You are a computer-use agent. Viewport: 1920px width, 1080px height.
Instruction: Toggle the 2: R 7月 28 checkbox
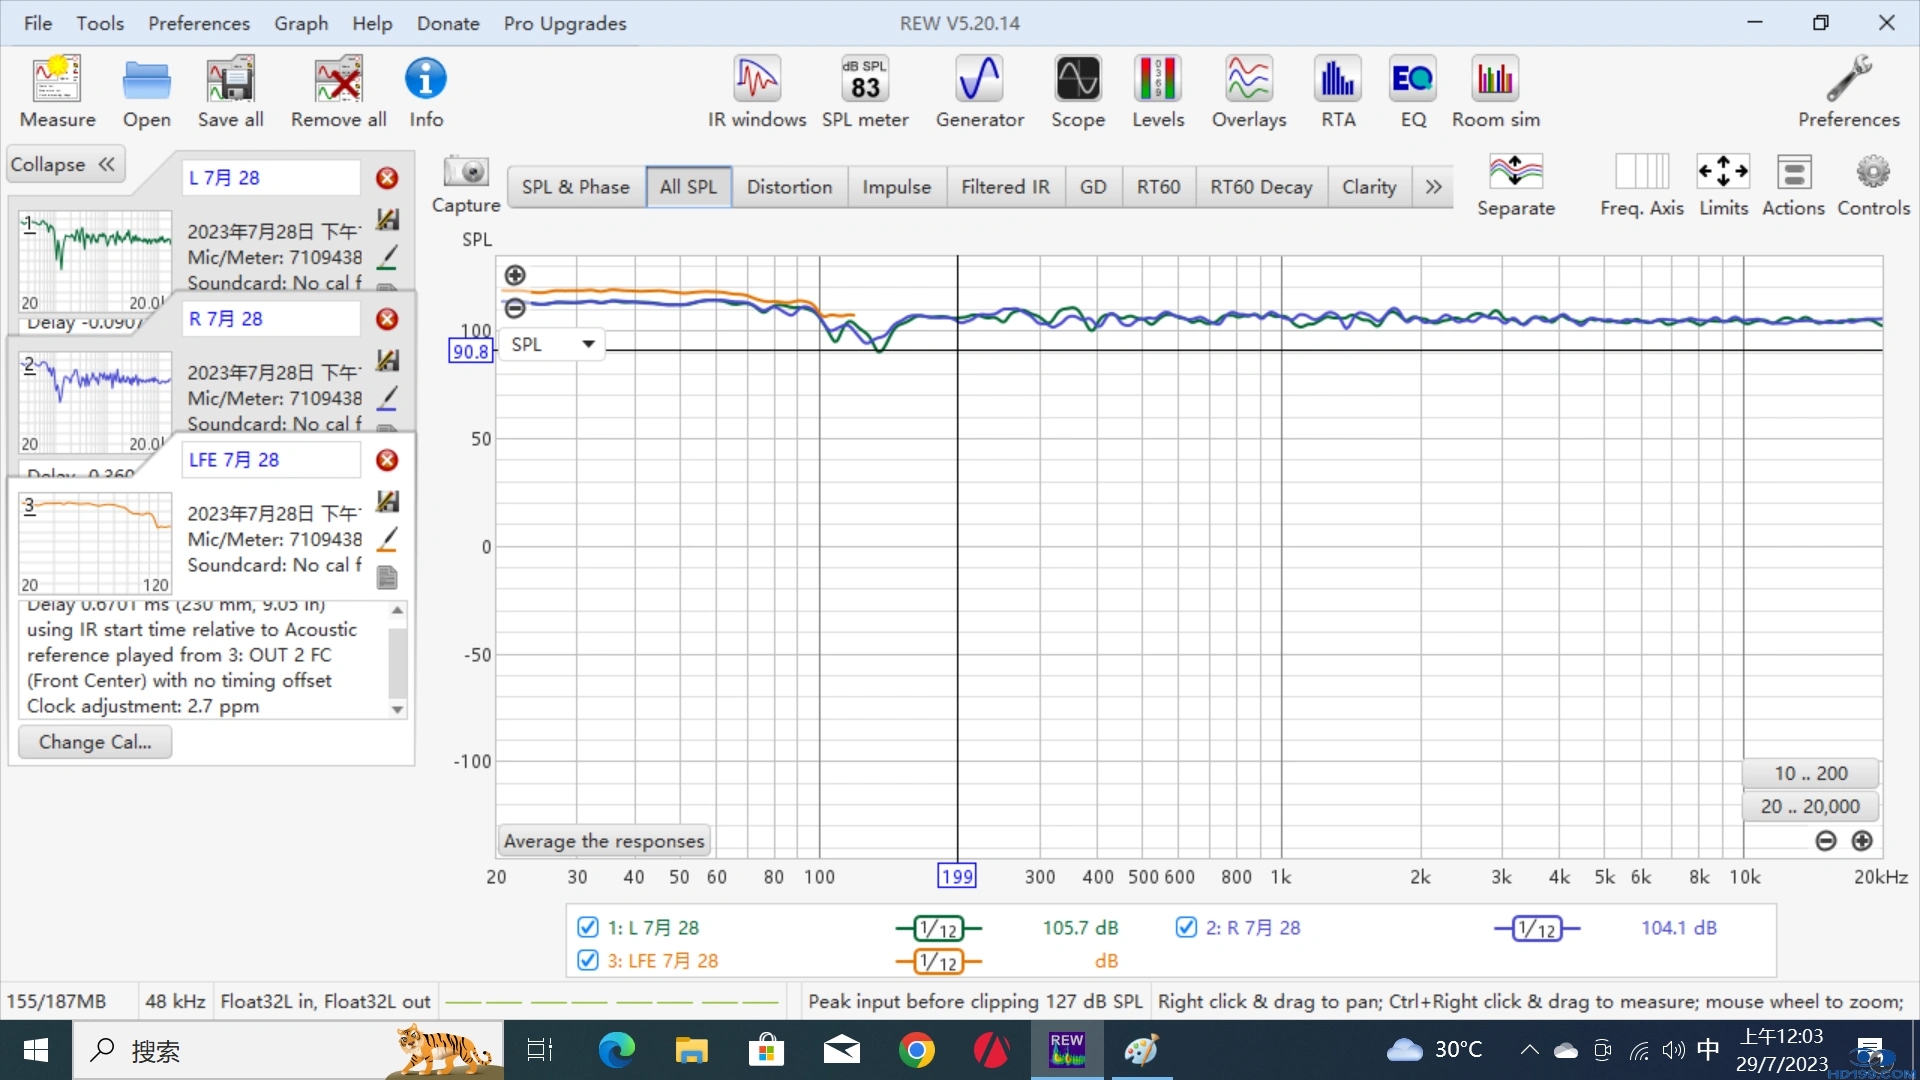click(1186, 928)
